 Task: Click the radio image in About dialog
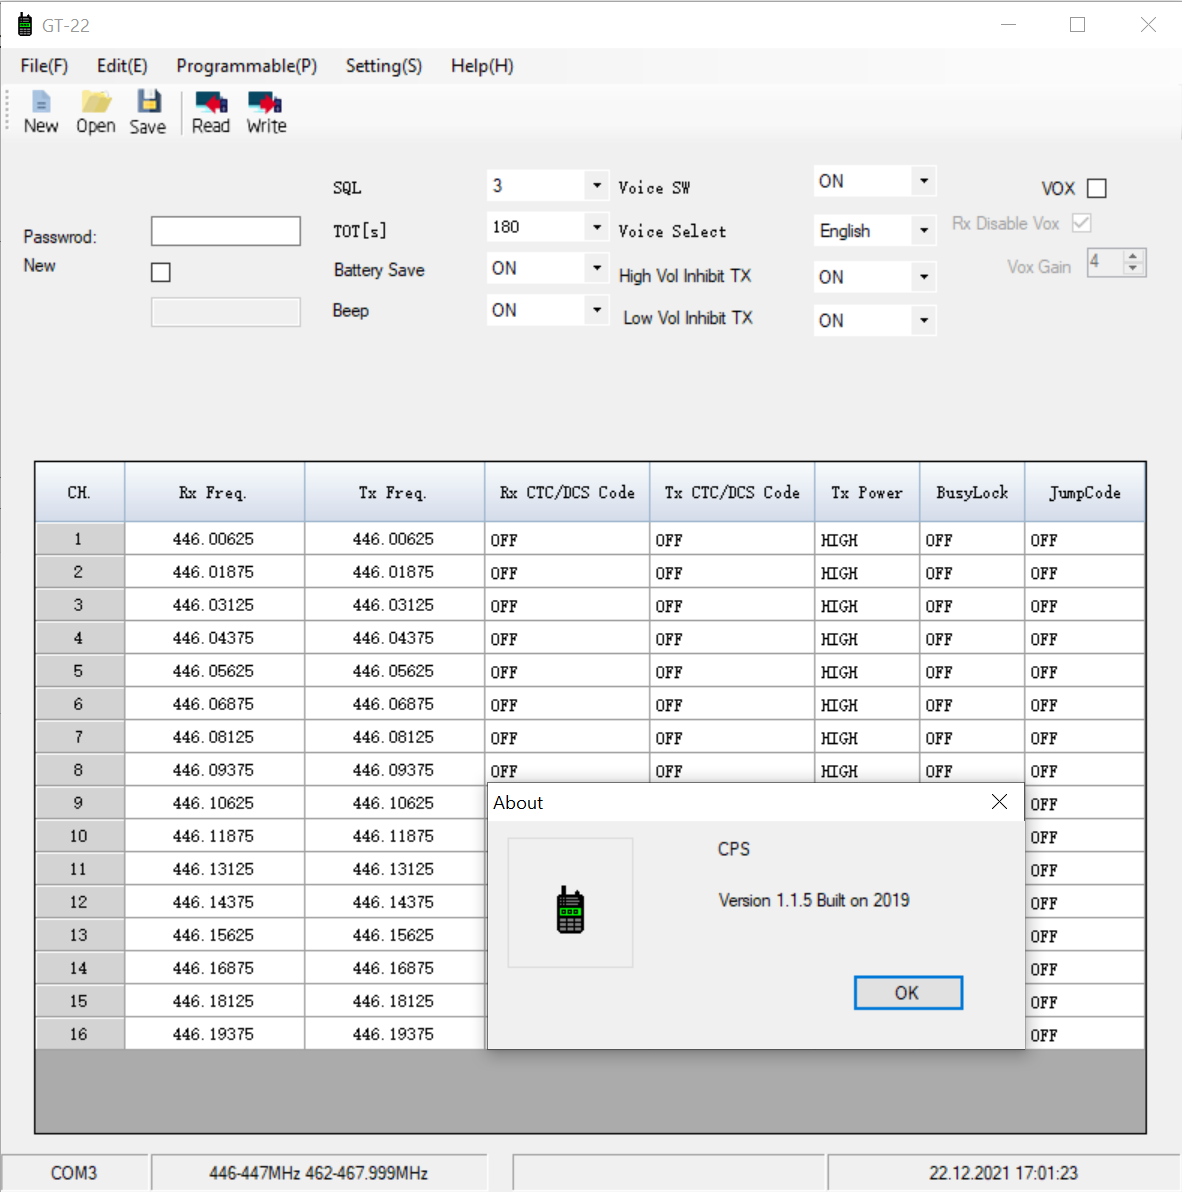coord(570,909)
